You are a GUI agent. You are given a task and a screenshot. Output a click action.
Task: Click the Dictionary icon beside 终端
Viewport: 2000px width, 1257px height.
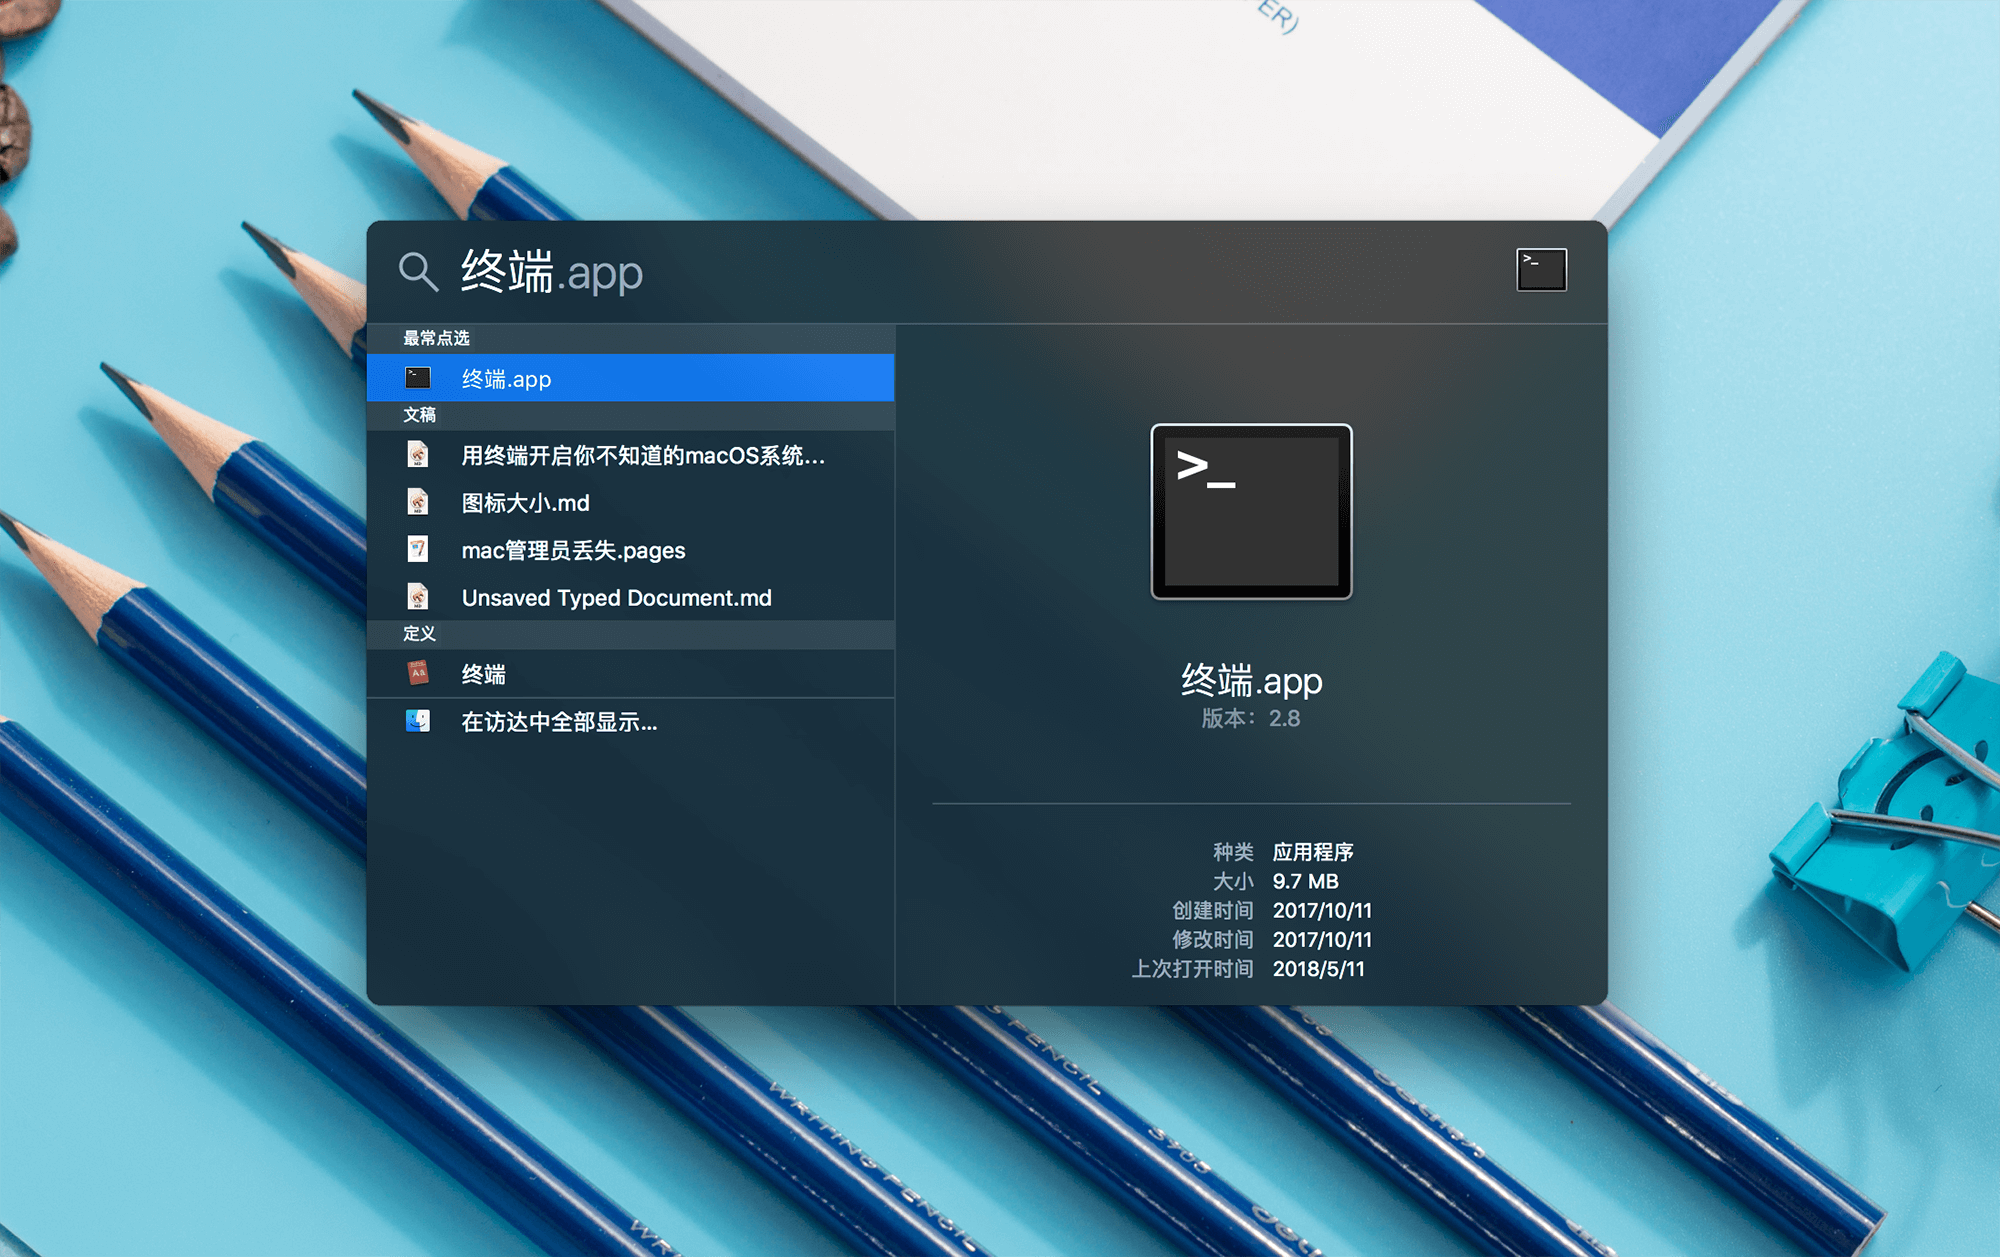(x=418, y=673)
